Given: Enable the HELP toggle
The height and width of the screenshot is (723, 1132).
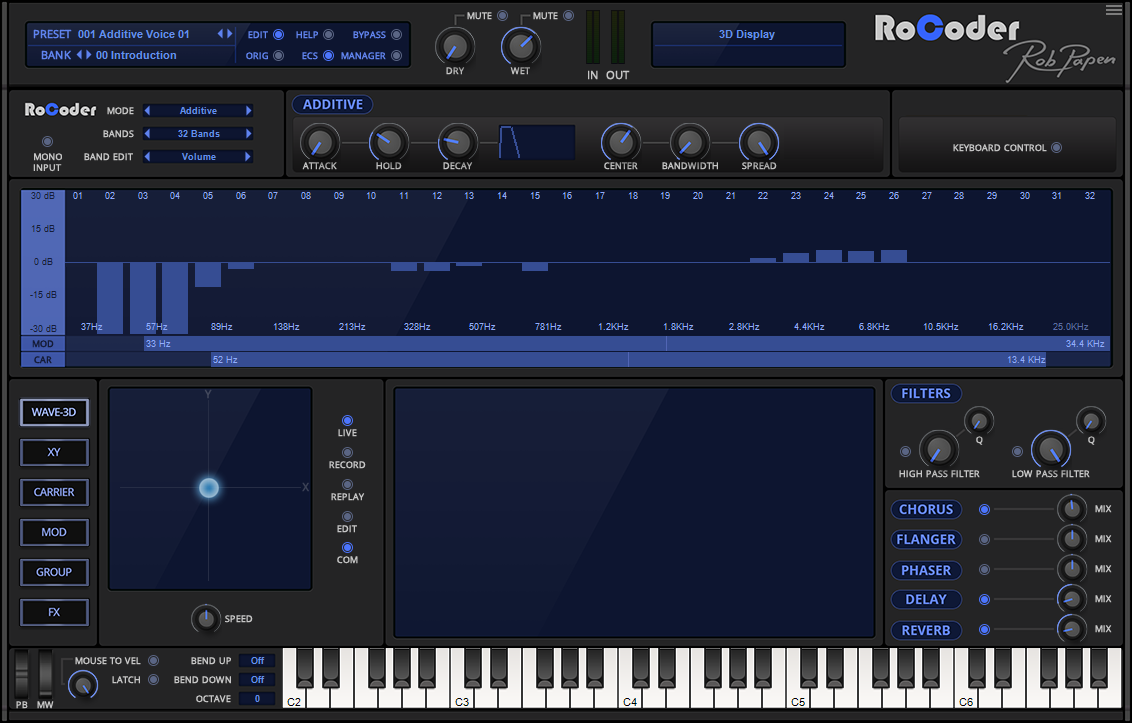Looking at the screenshot, I should click(328, 35).
